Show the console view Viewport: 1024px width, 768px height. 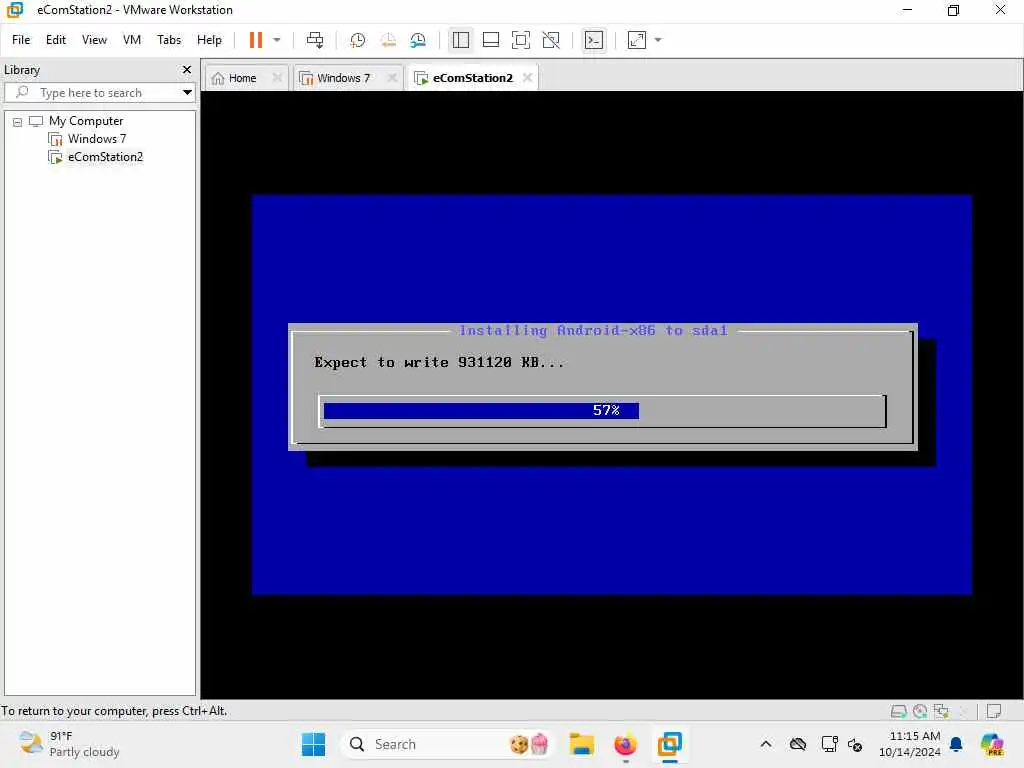594,40
